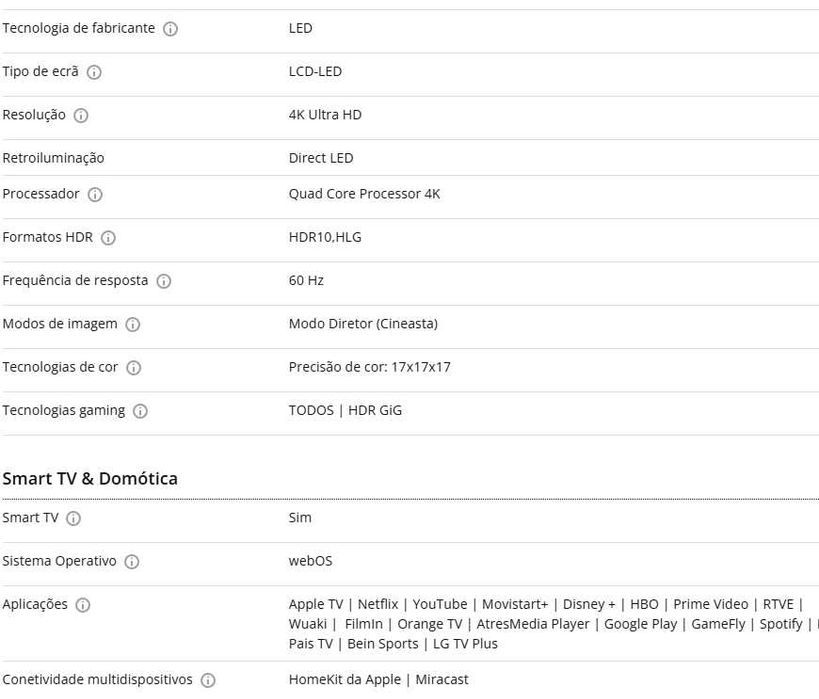This screenshot has width=819, height=699.
Task: Click the info icon next to Smart TV
Action: [x=74, y=518]
